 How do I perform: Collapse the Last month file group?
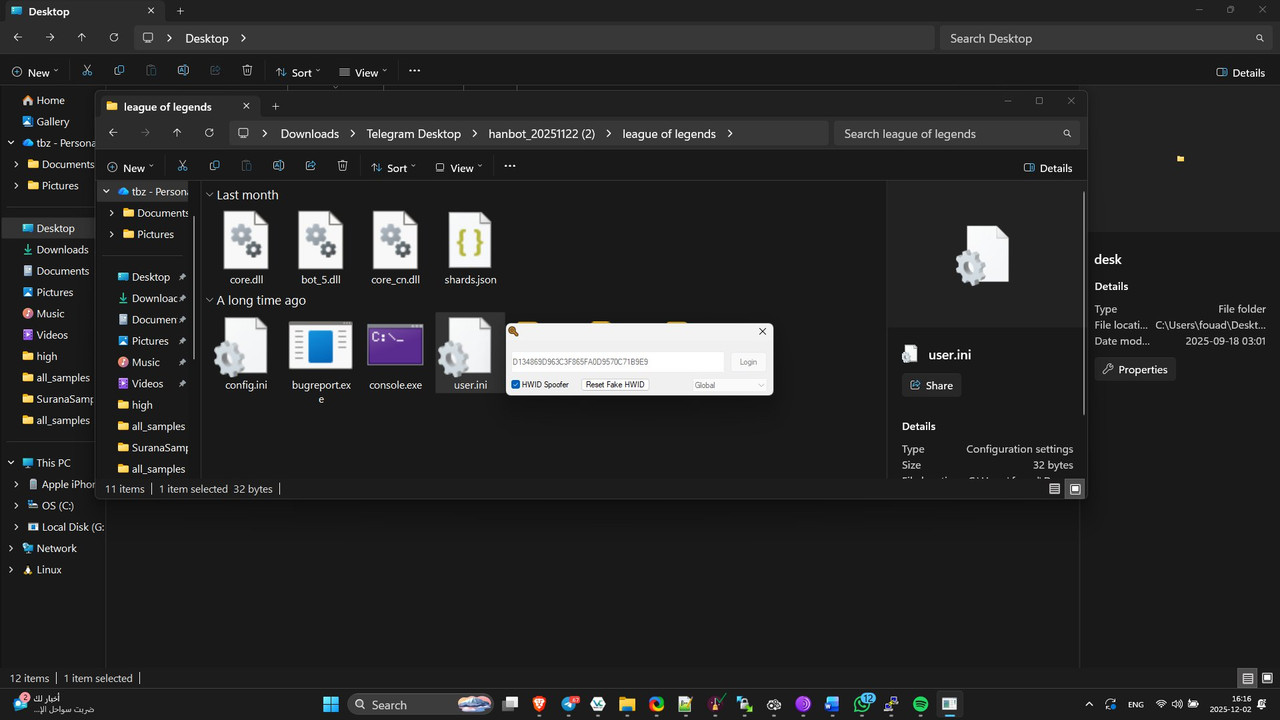click(210, 195)
